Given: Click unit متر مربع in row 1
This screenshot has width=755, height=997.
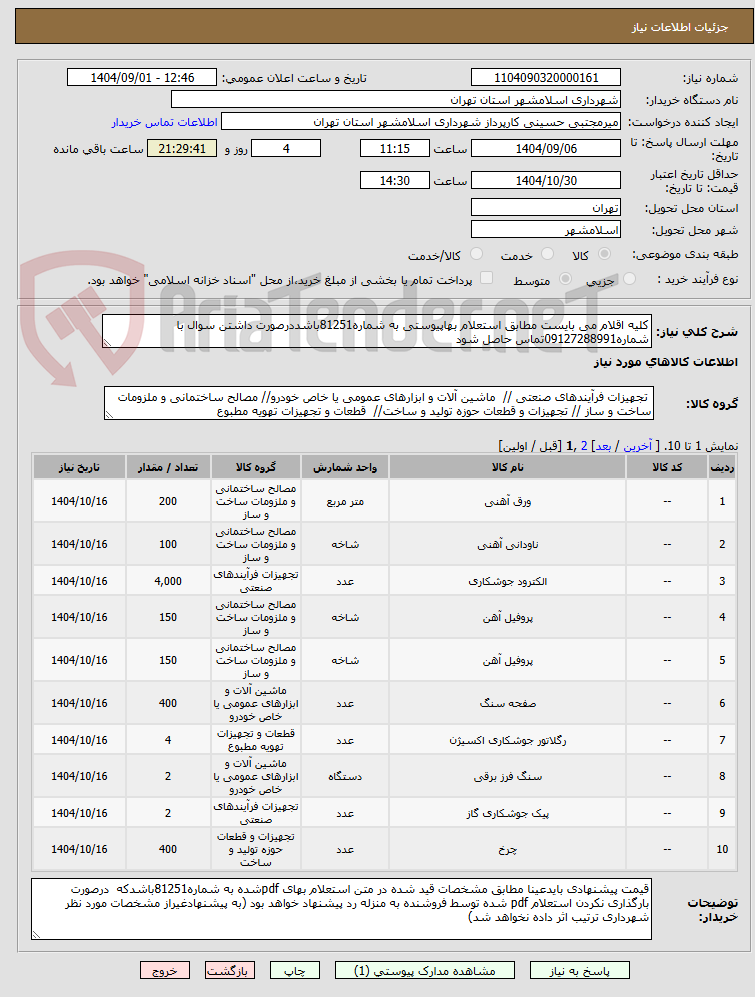Looking at the screenshot, I should click(345, 501).
